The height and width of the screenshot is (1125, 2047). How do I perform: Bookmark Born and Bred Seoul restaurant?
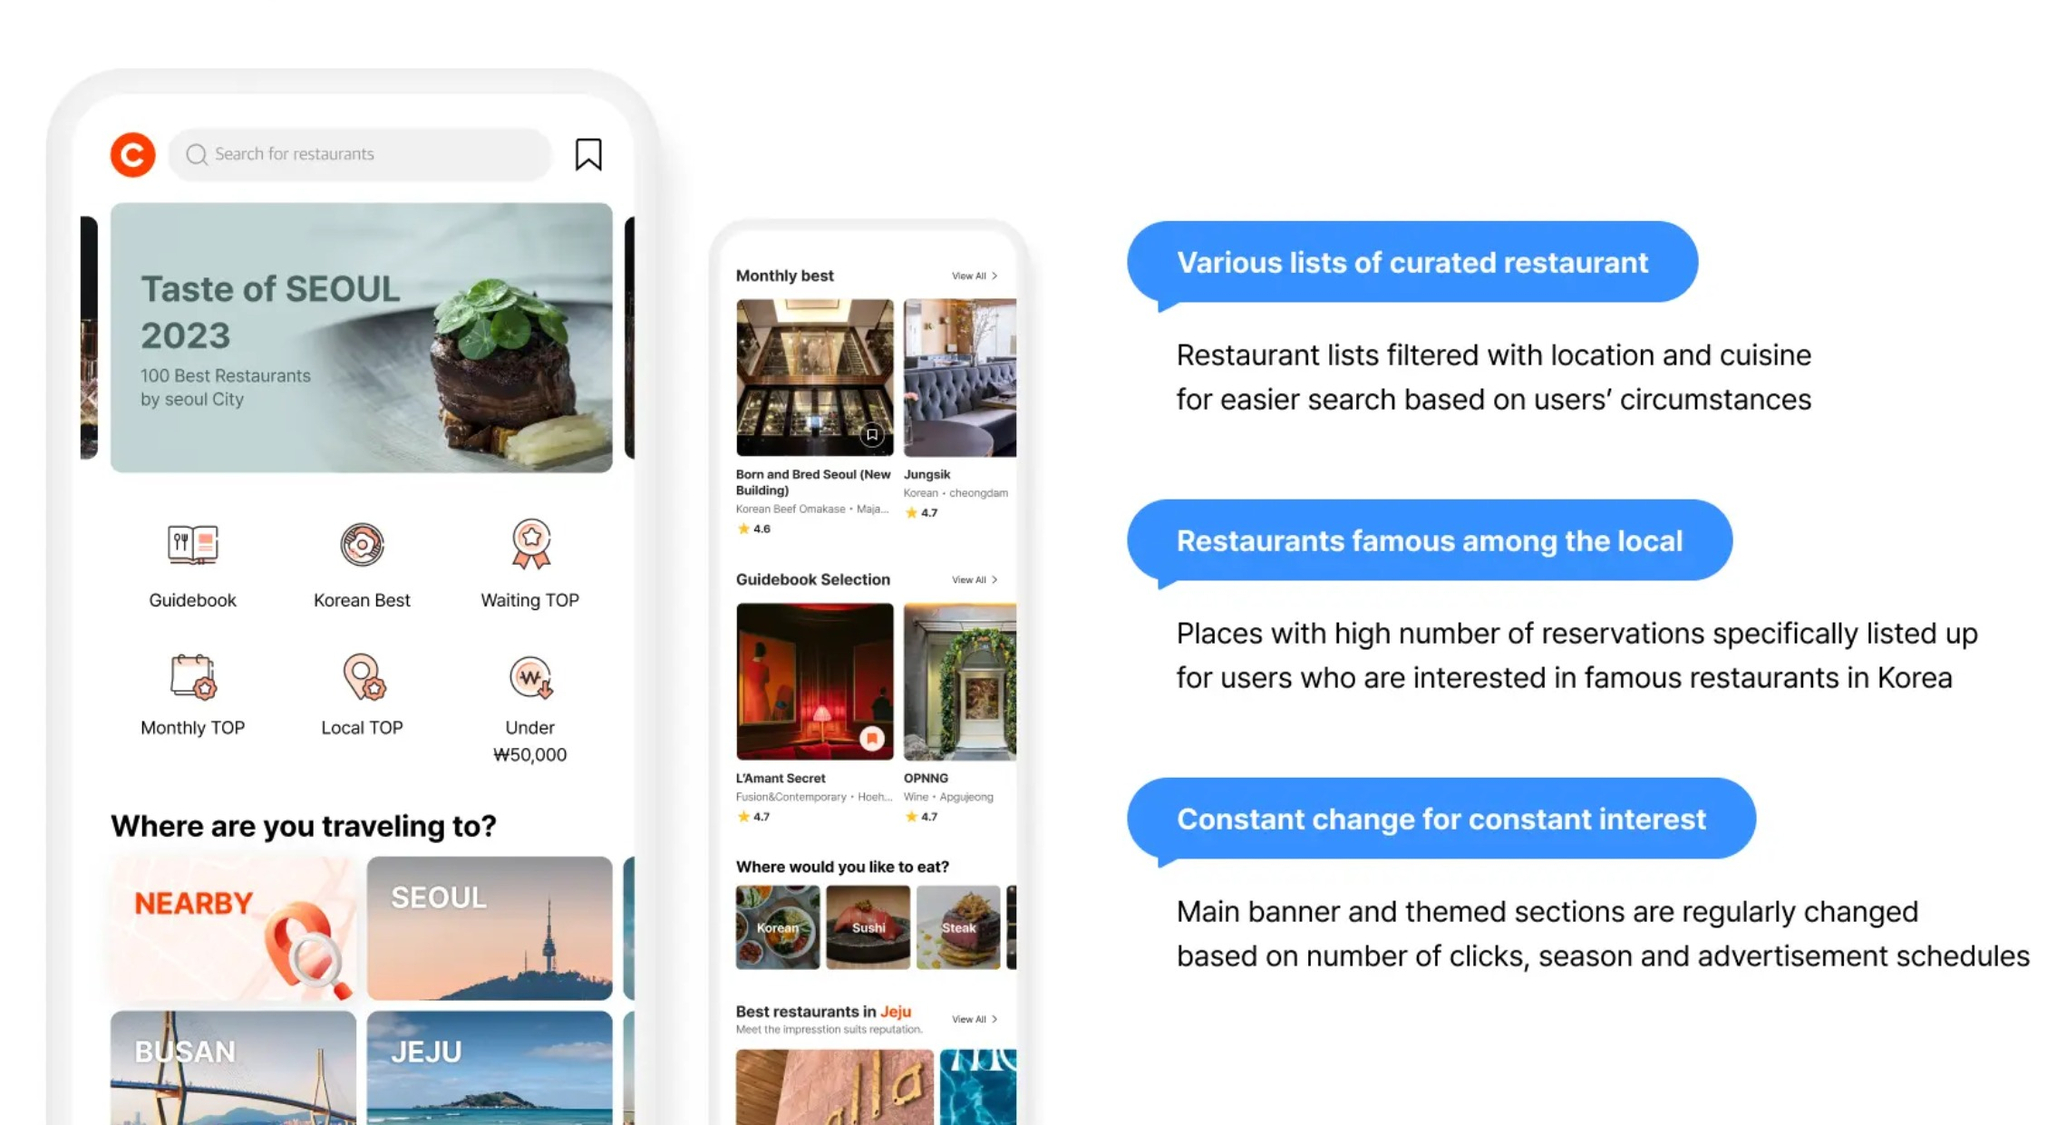(872, 435)
